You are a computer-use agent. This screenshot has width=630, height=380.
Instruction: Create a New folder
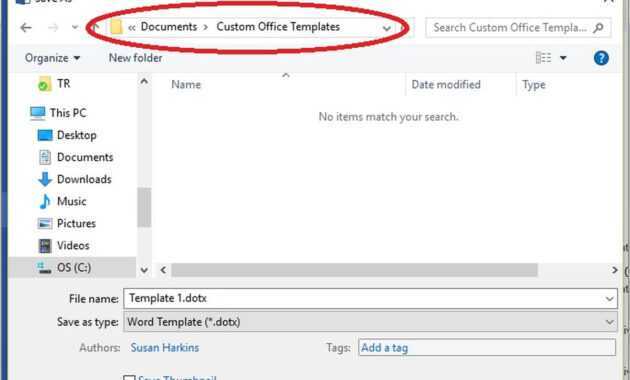pyautogui.click(x=135, y=58)
